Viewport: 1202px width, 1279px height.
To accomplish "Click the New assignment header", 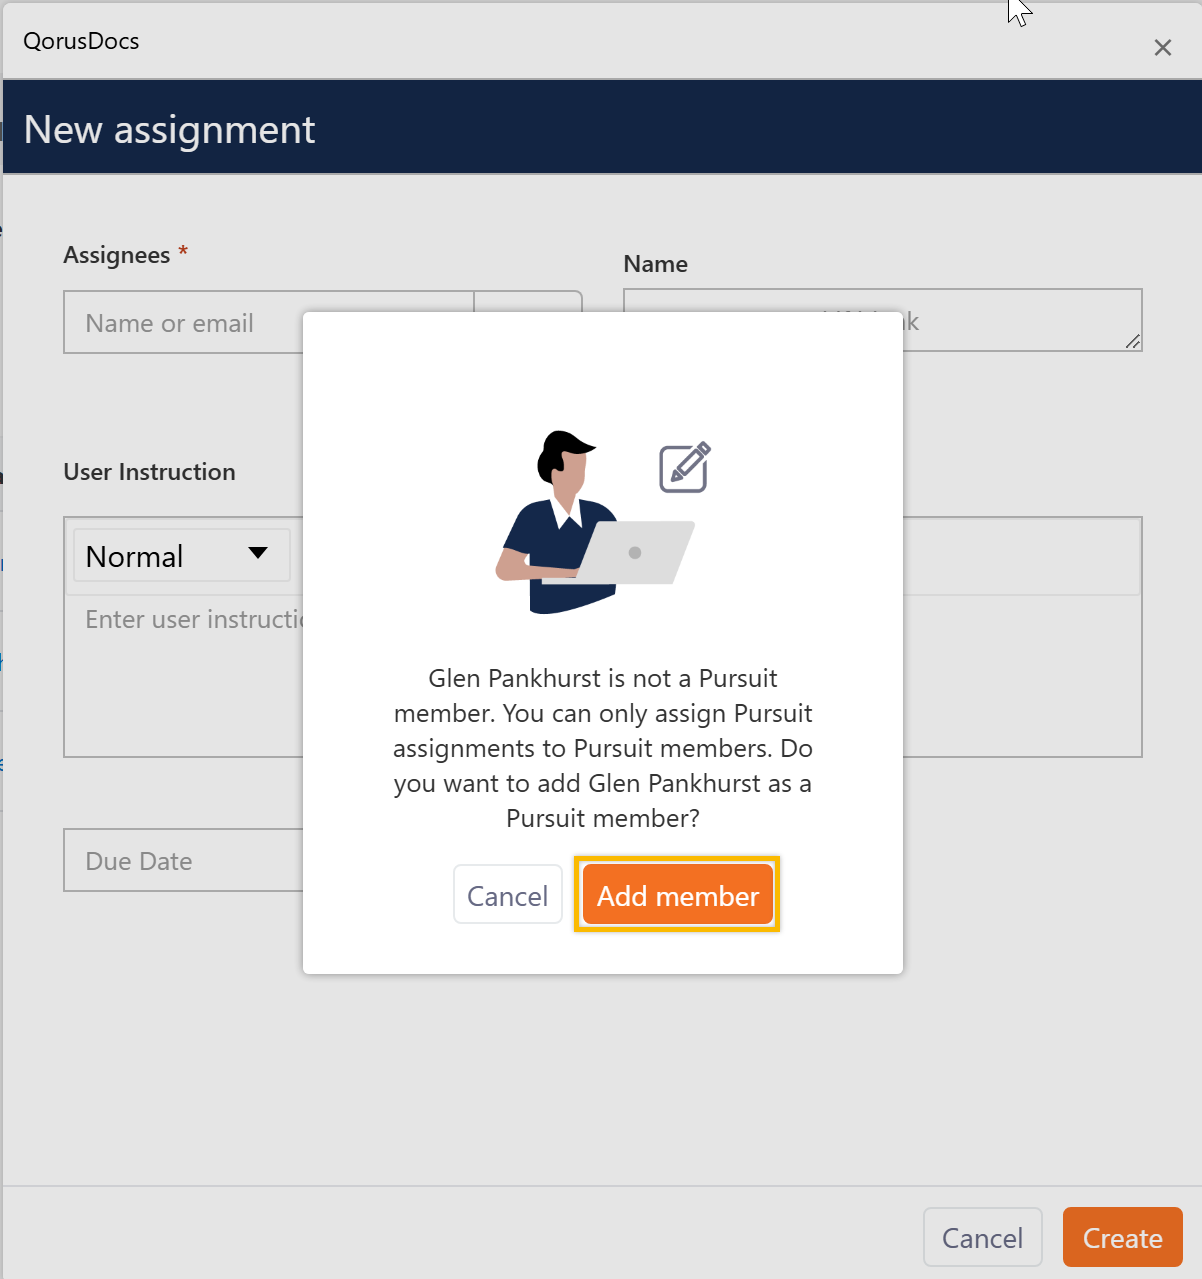I will coord(169,130).
